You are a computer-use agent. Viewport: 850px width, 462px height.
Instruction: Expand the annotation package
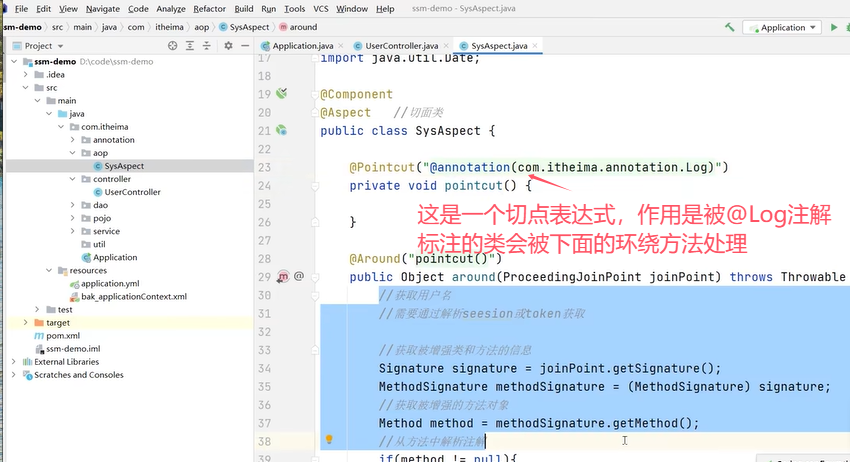click(x=72, y=140)
